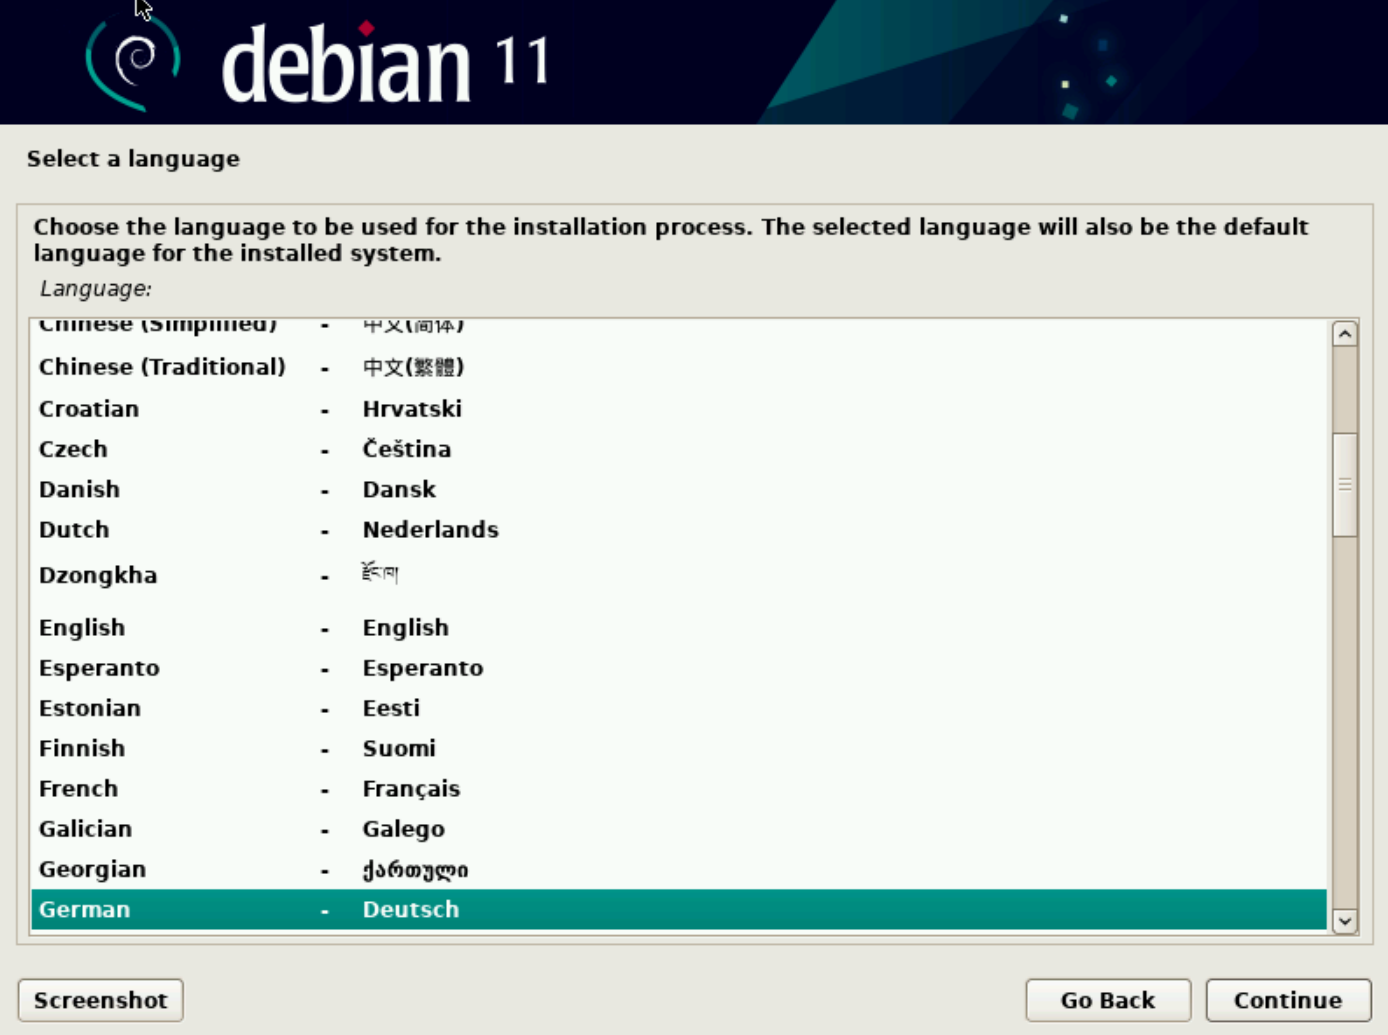The width and height of the screenshot is (1388, 1035).
Task: Select Danish - Dansk row
Action: click(679, 489)
